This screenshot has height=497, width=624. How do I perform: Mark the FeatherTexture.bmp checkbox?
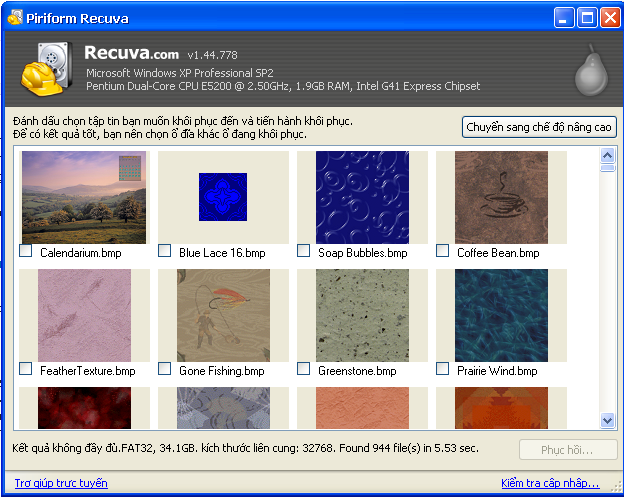(26, 368)
